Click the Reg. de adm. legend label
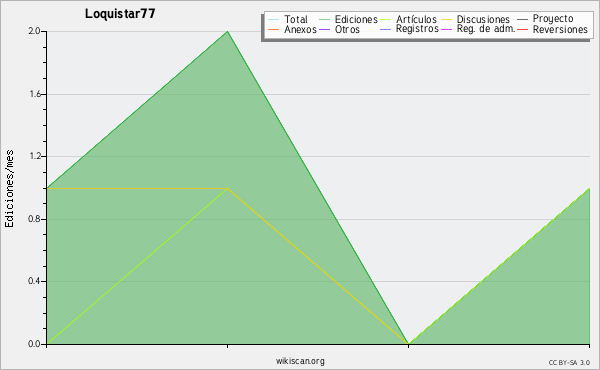The image size is (600, 370). (x=486, y=29)
